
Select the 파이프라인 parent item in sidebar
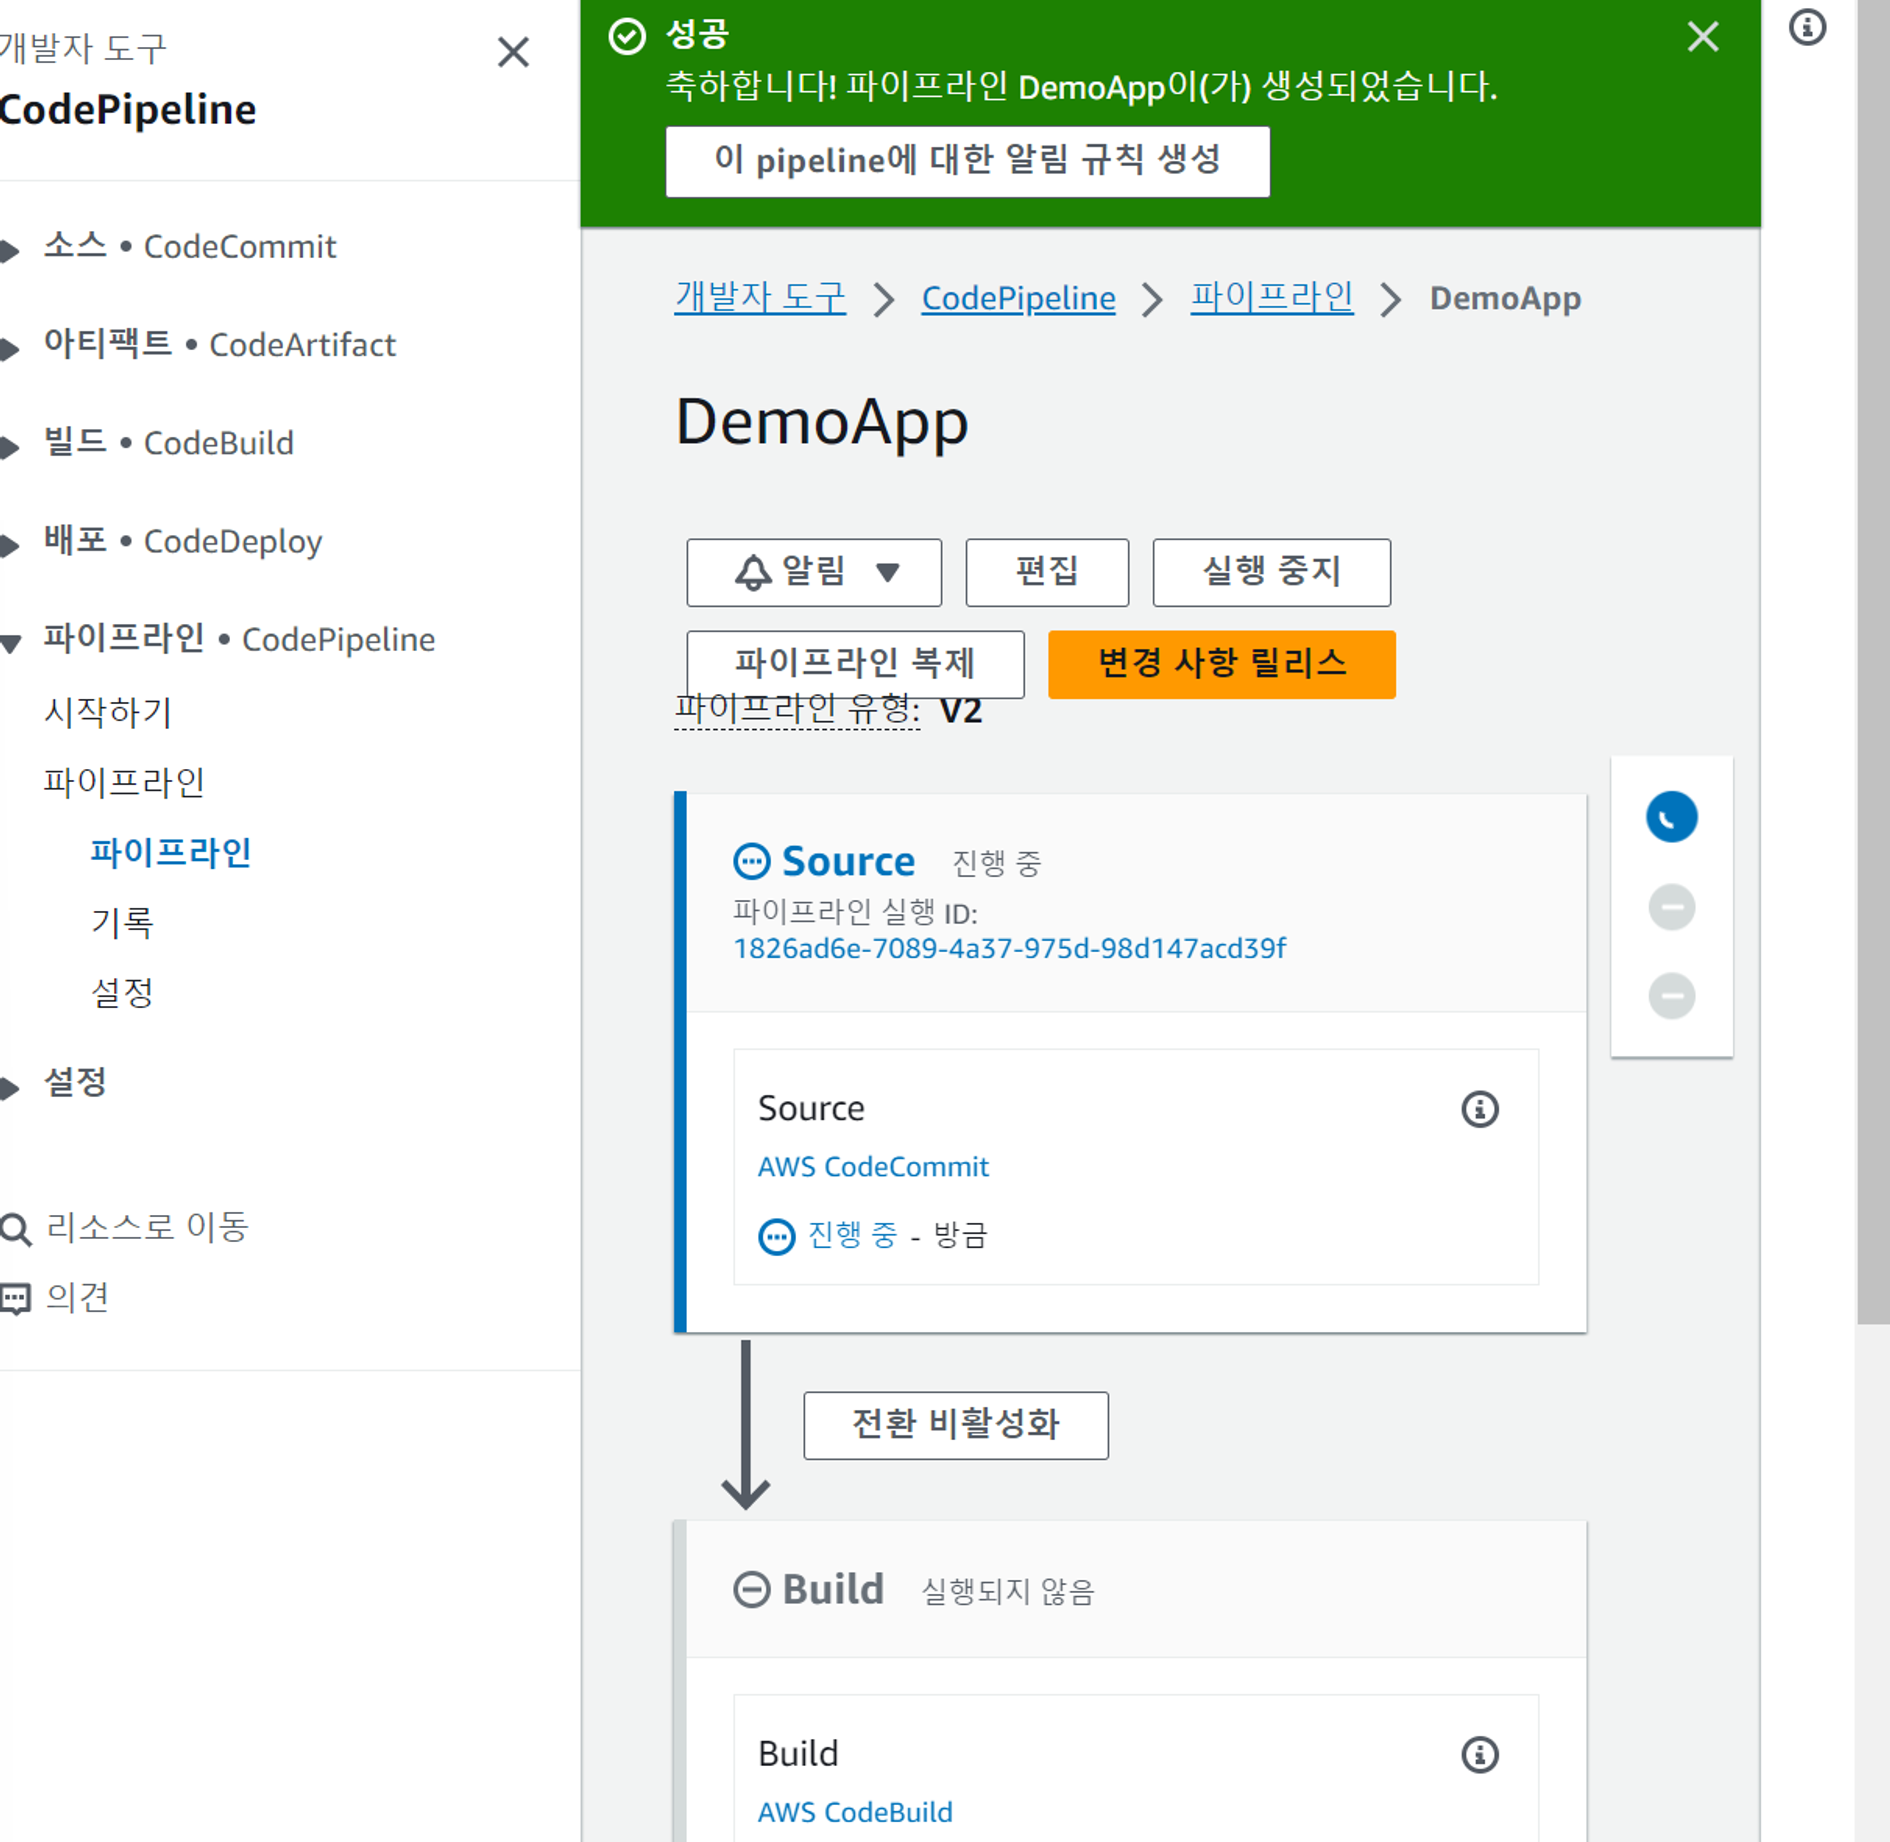[x=124, y=782]
